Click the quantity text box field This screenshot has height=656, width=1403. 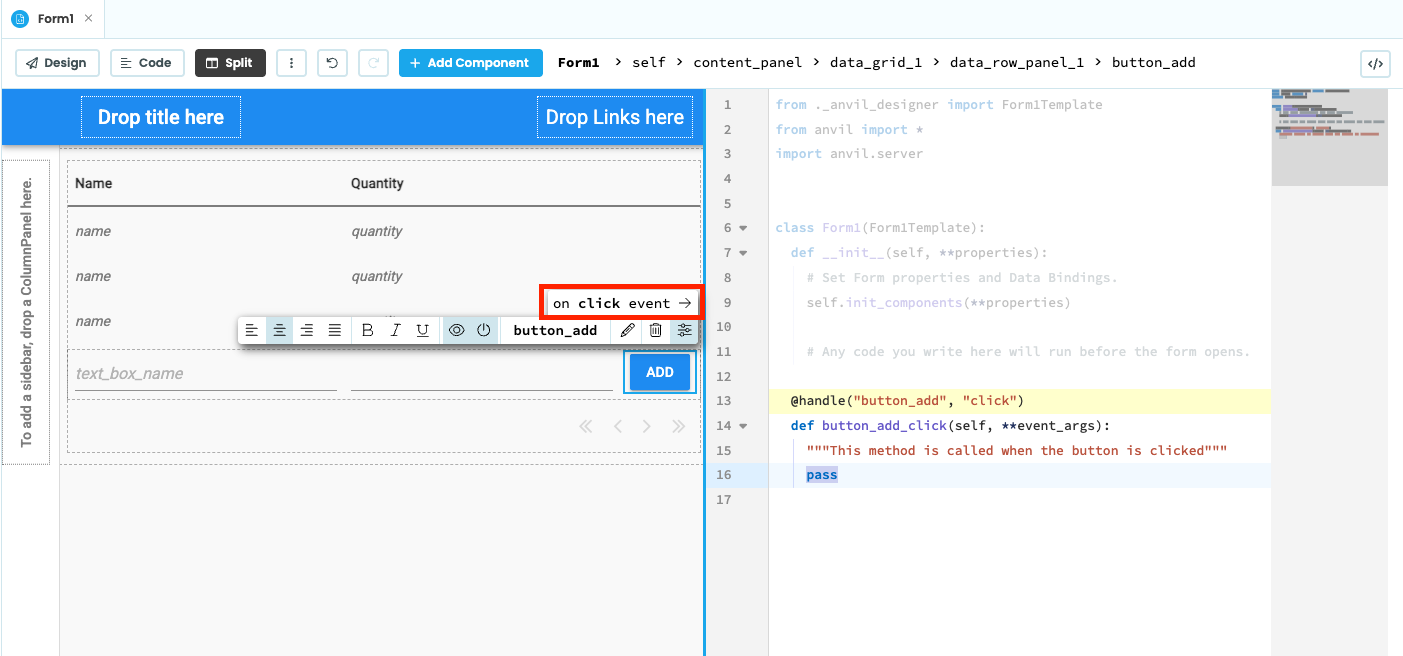(x=482, y=374)
